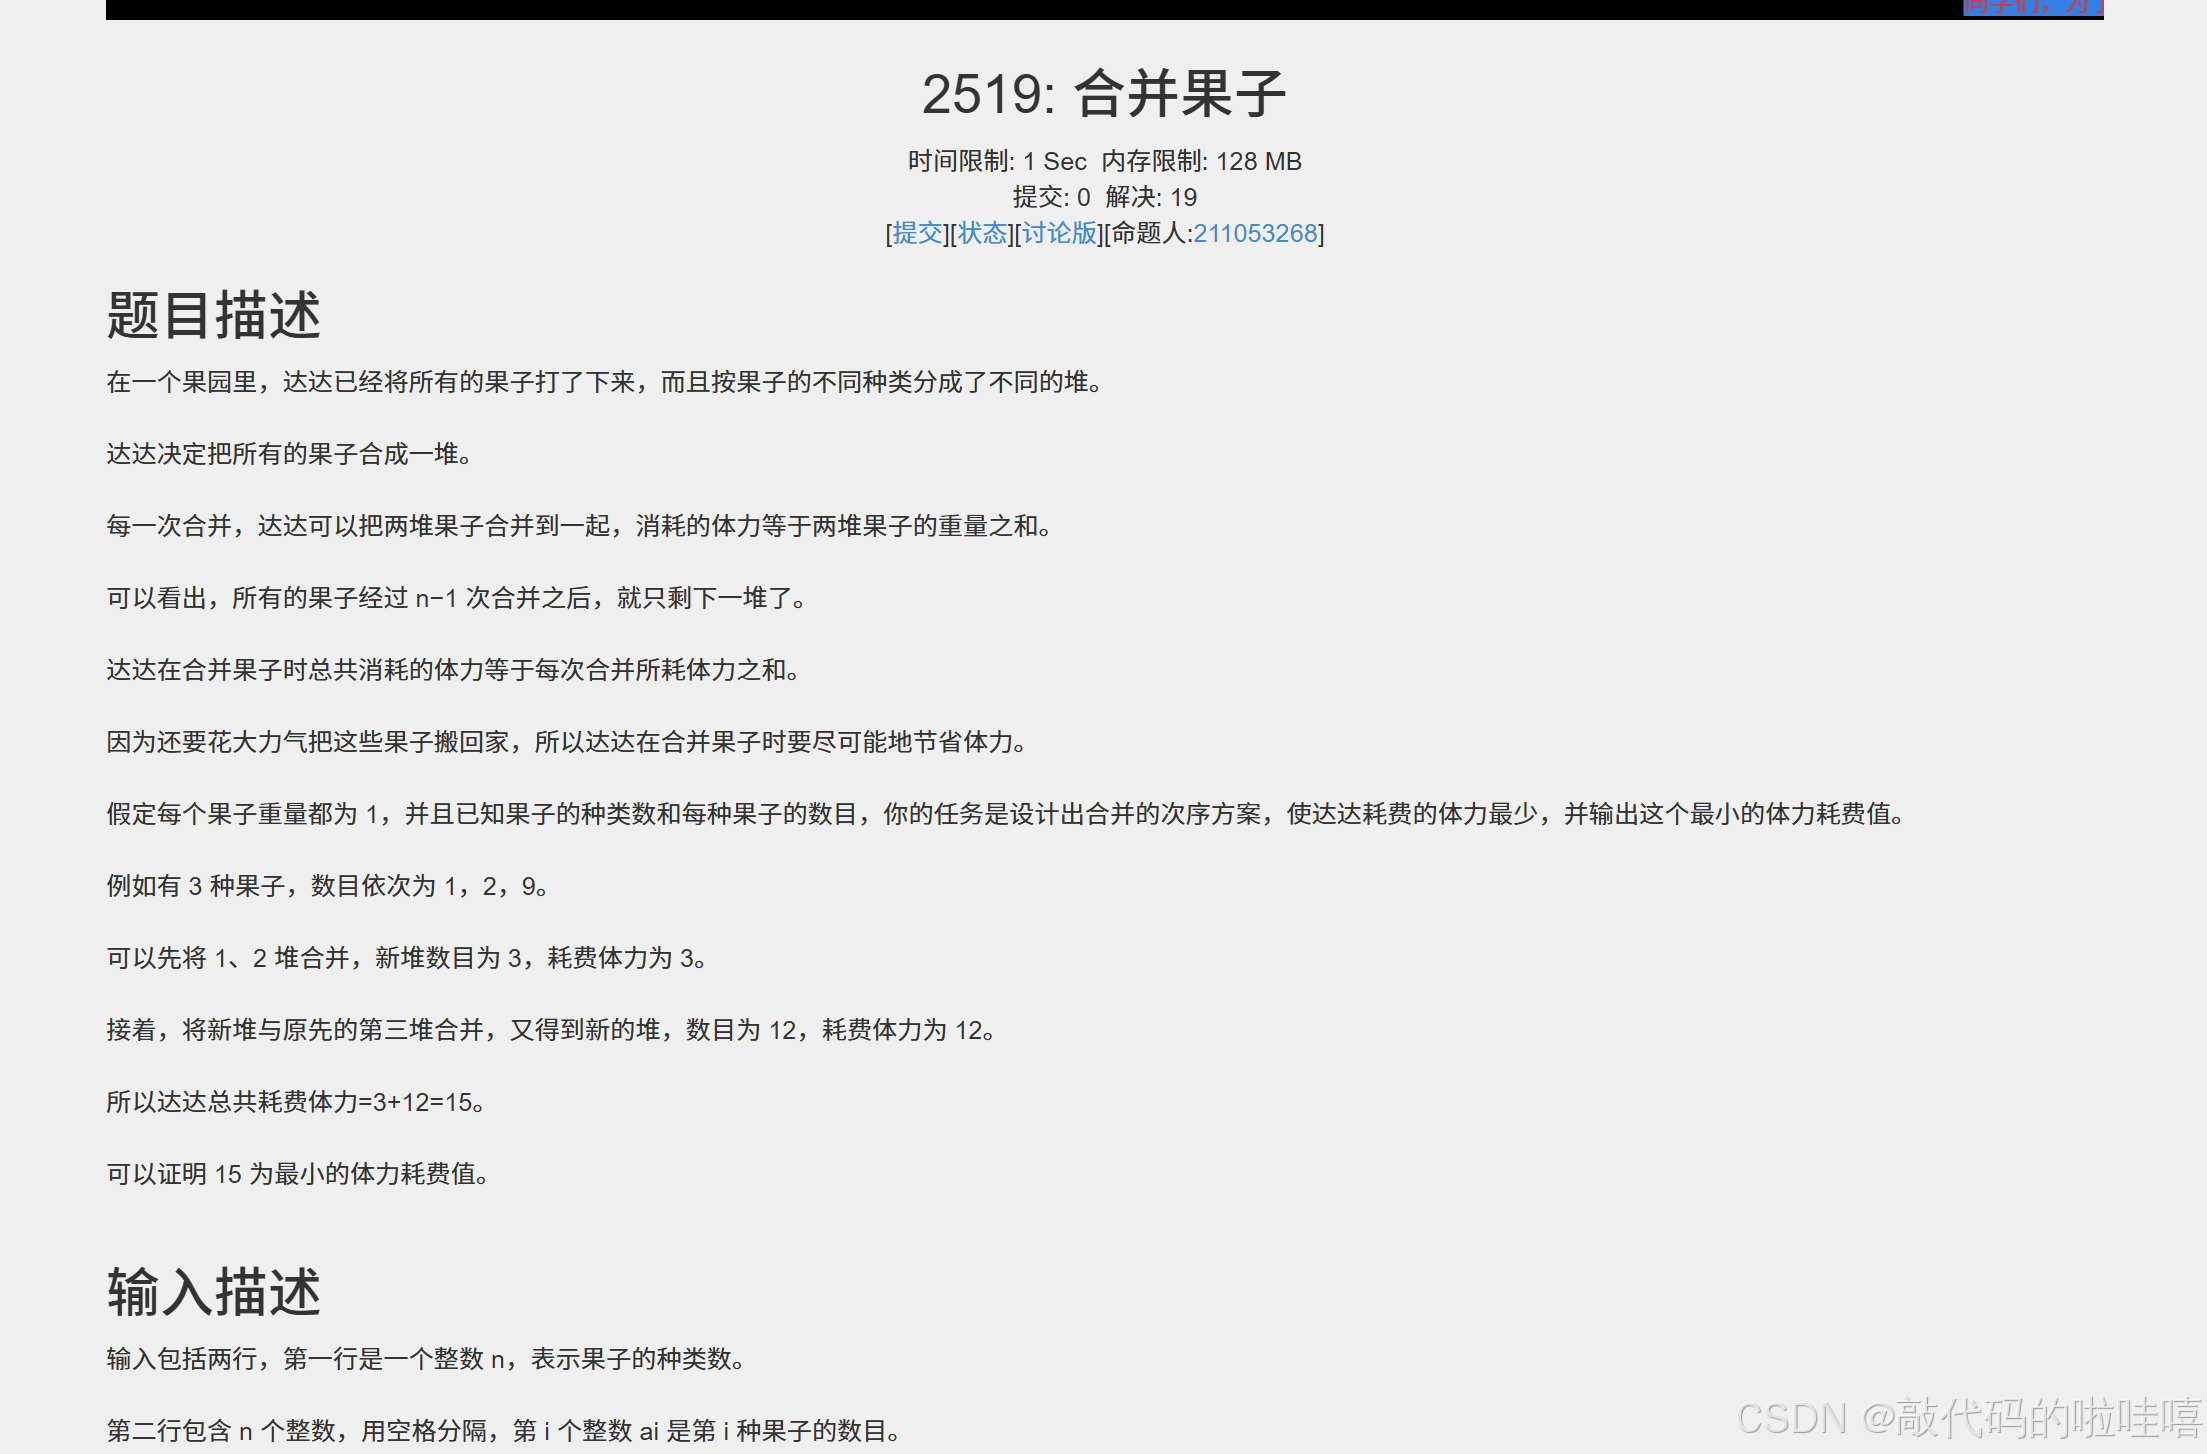Click the 题目描述 section heading
The image size is (2207, 1454).
pyautogui.click(x=214, y=315)
